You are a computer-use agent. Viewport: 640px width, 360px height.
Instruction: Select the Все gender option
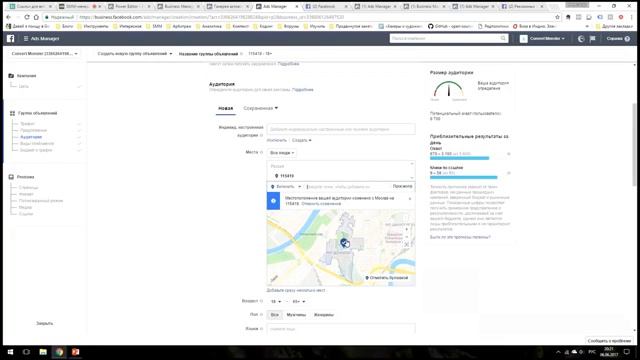(275, 315)
